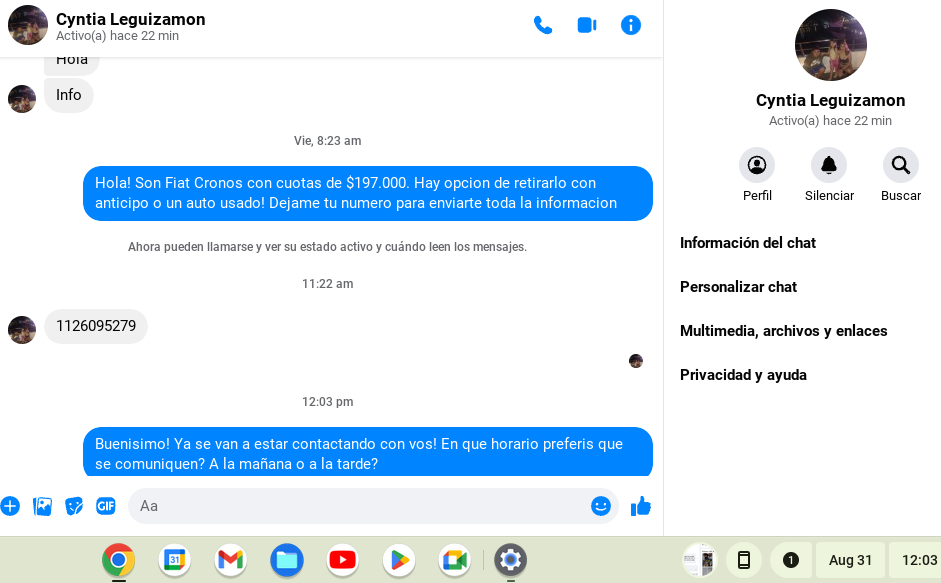This screenshot has width=941, height=583.
Task: Search the conversation with Buscar
Action: tap(900, 175)
